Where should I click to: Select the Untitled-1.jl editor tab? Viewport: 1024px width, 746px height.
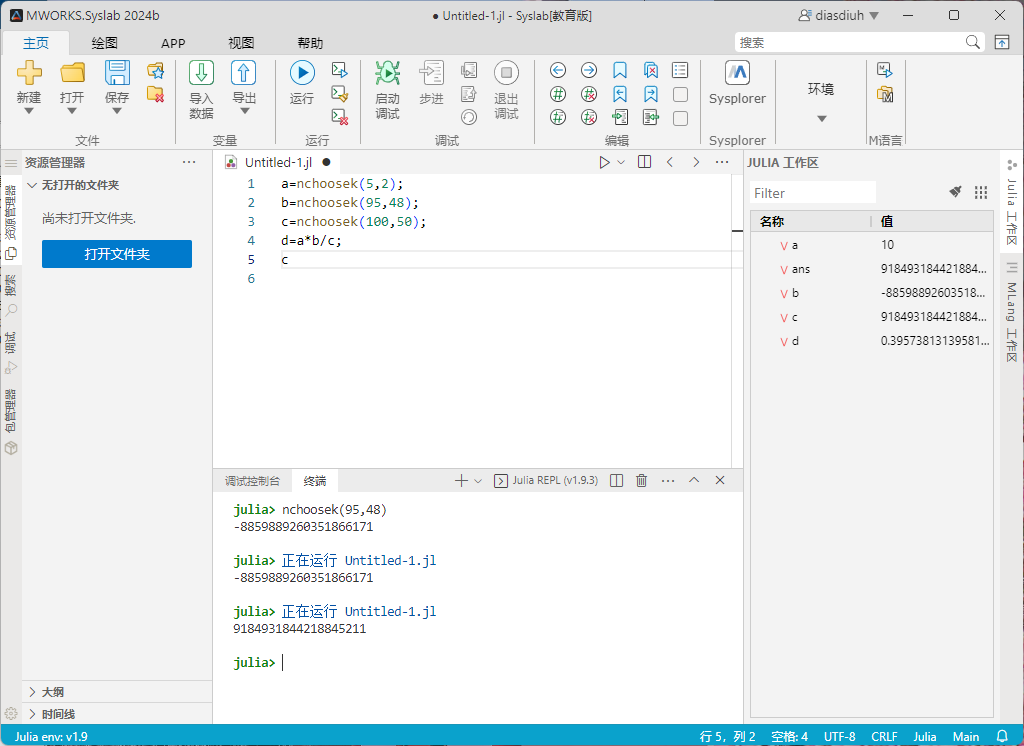click(x=278, y=162)
